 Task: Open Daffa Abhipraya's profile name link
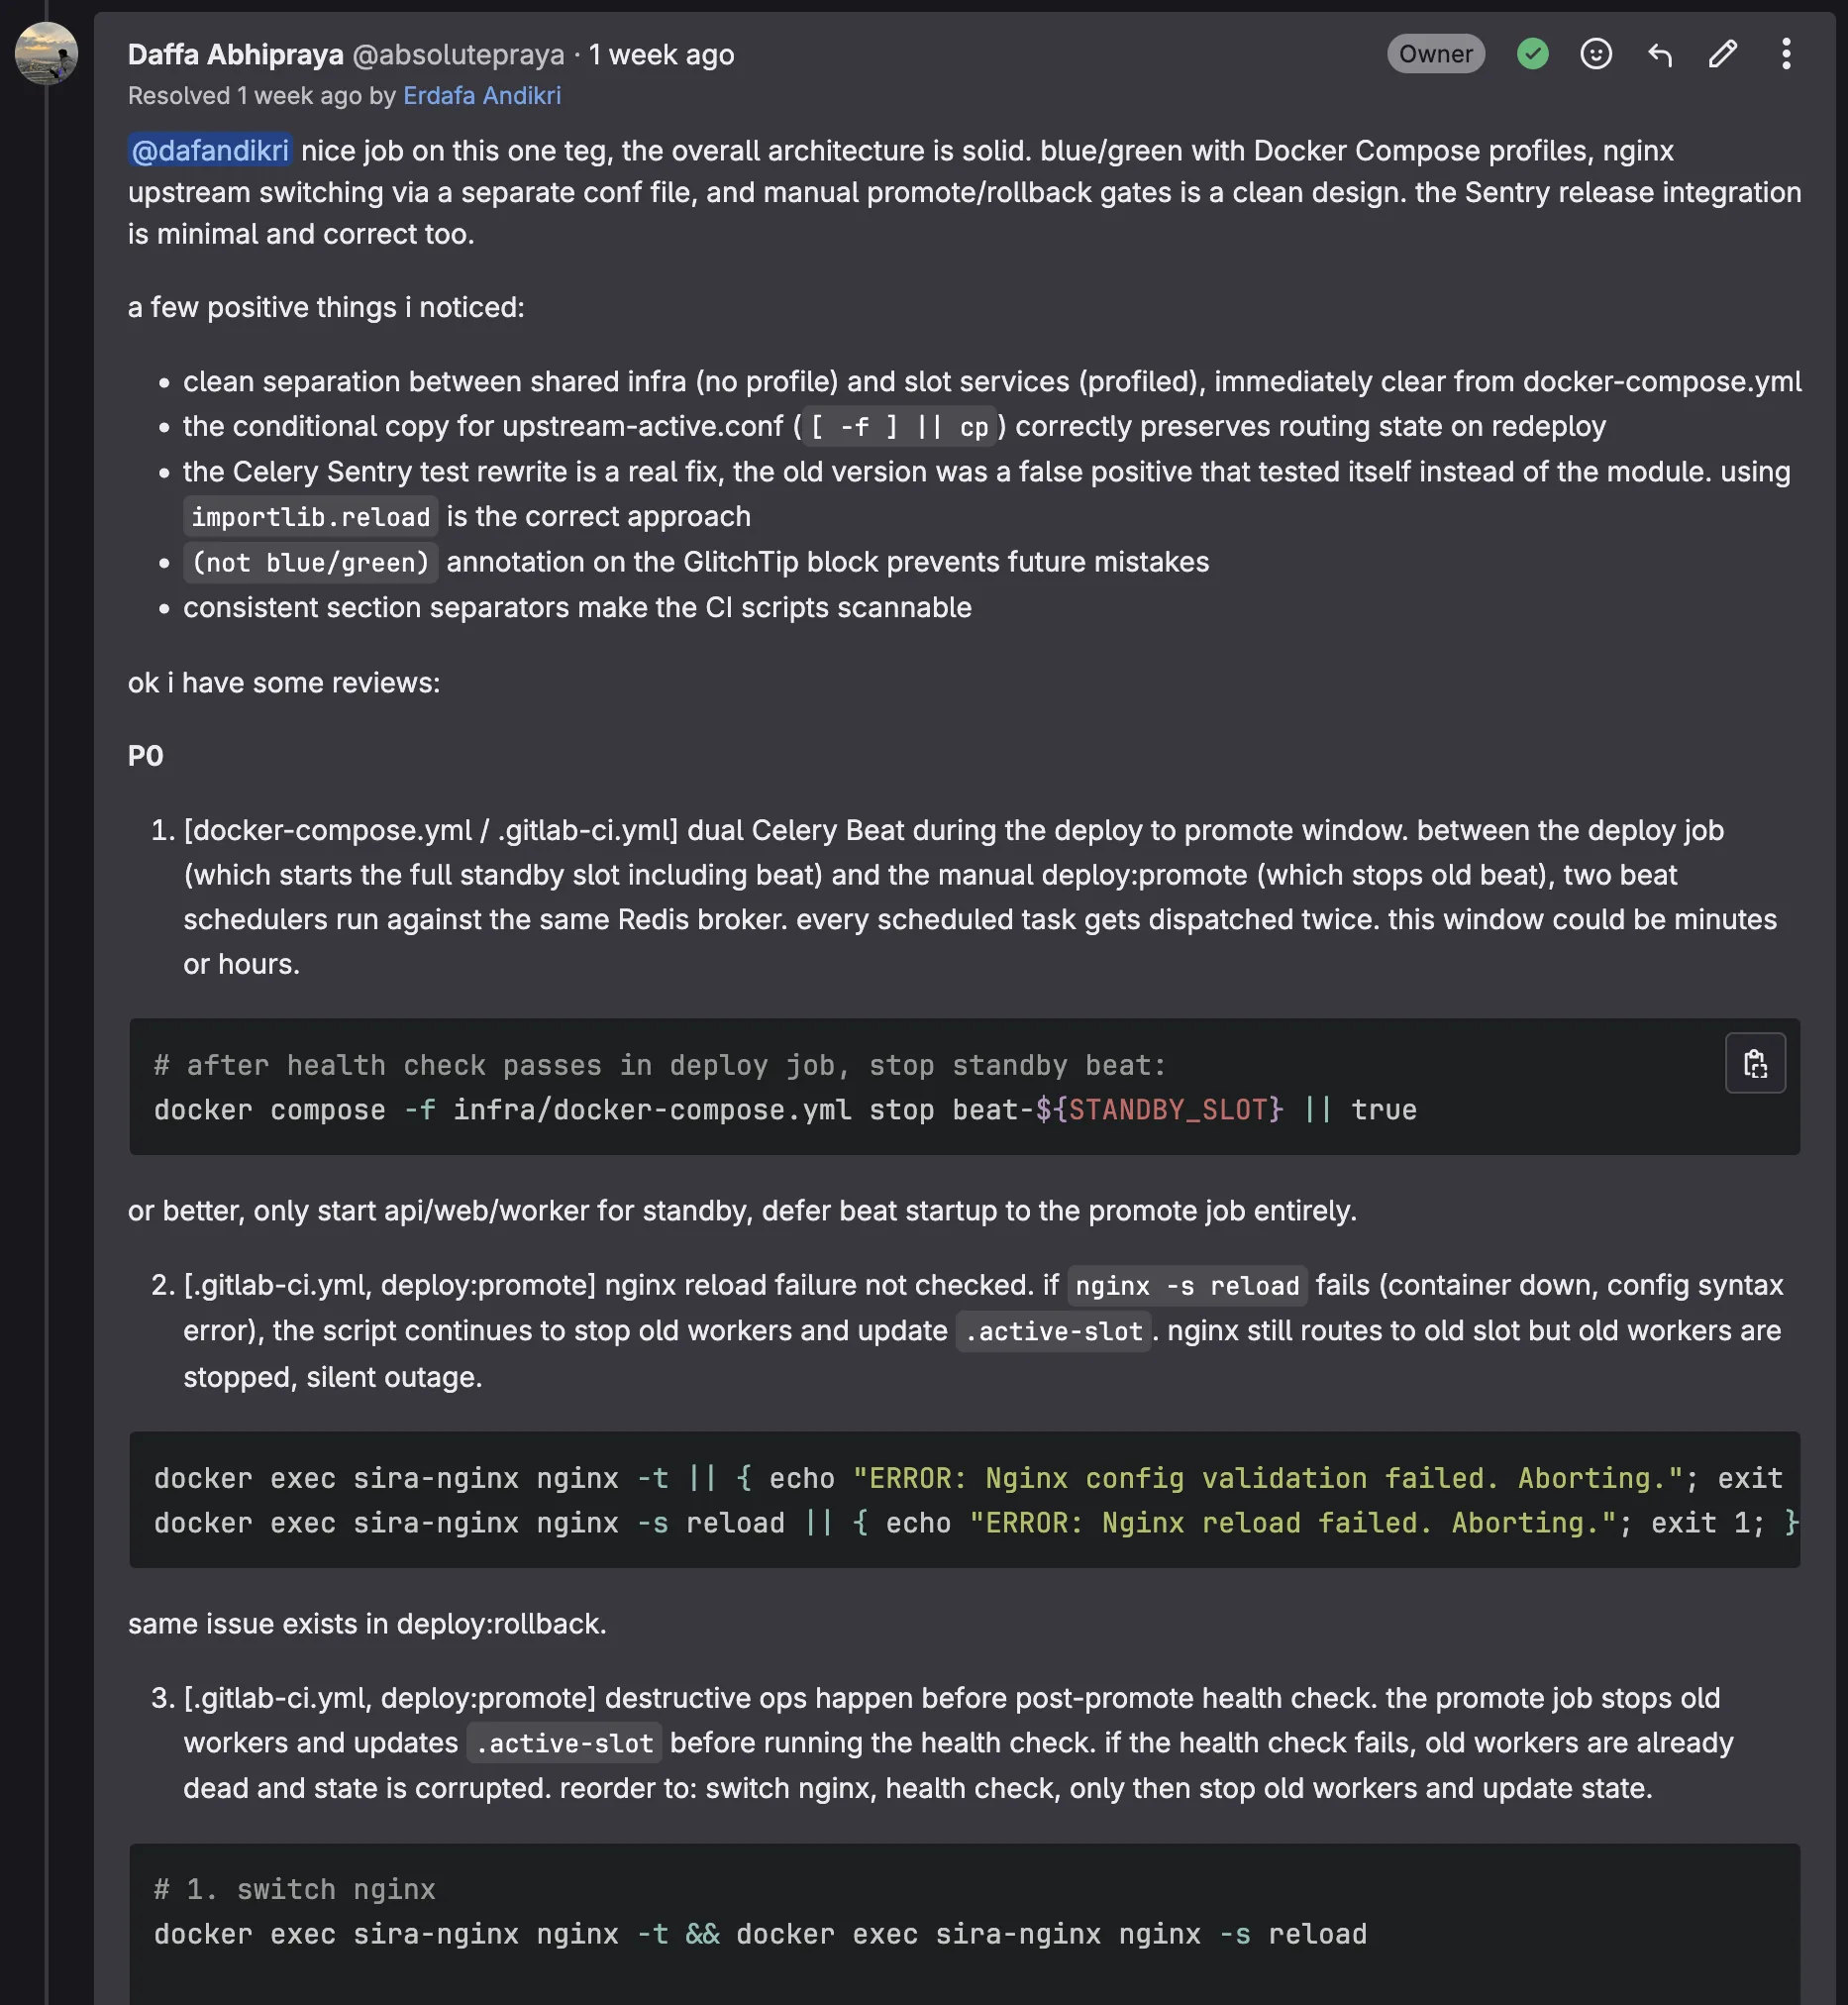tap(235, 55)
